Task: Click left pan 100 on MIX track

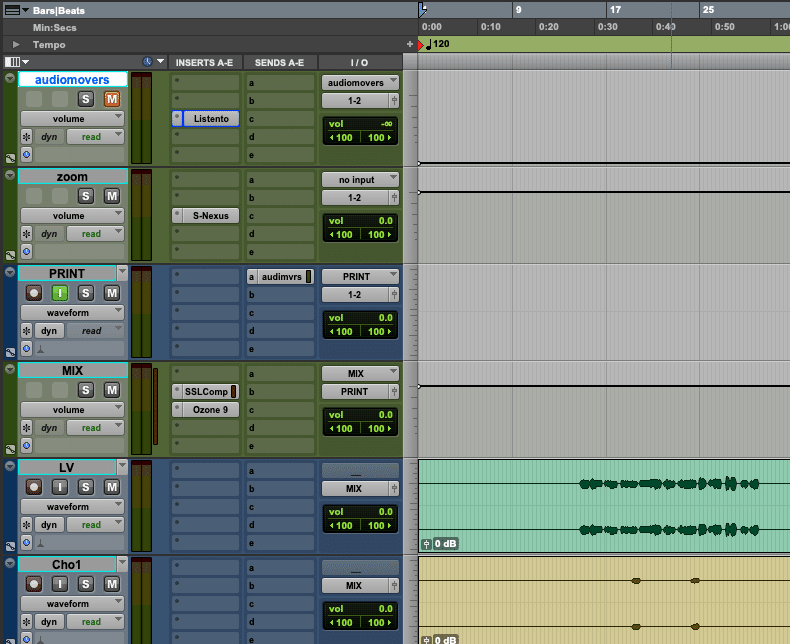Action: coord(341,428)
